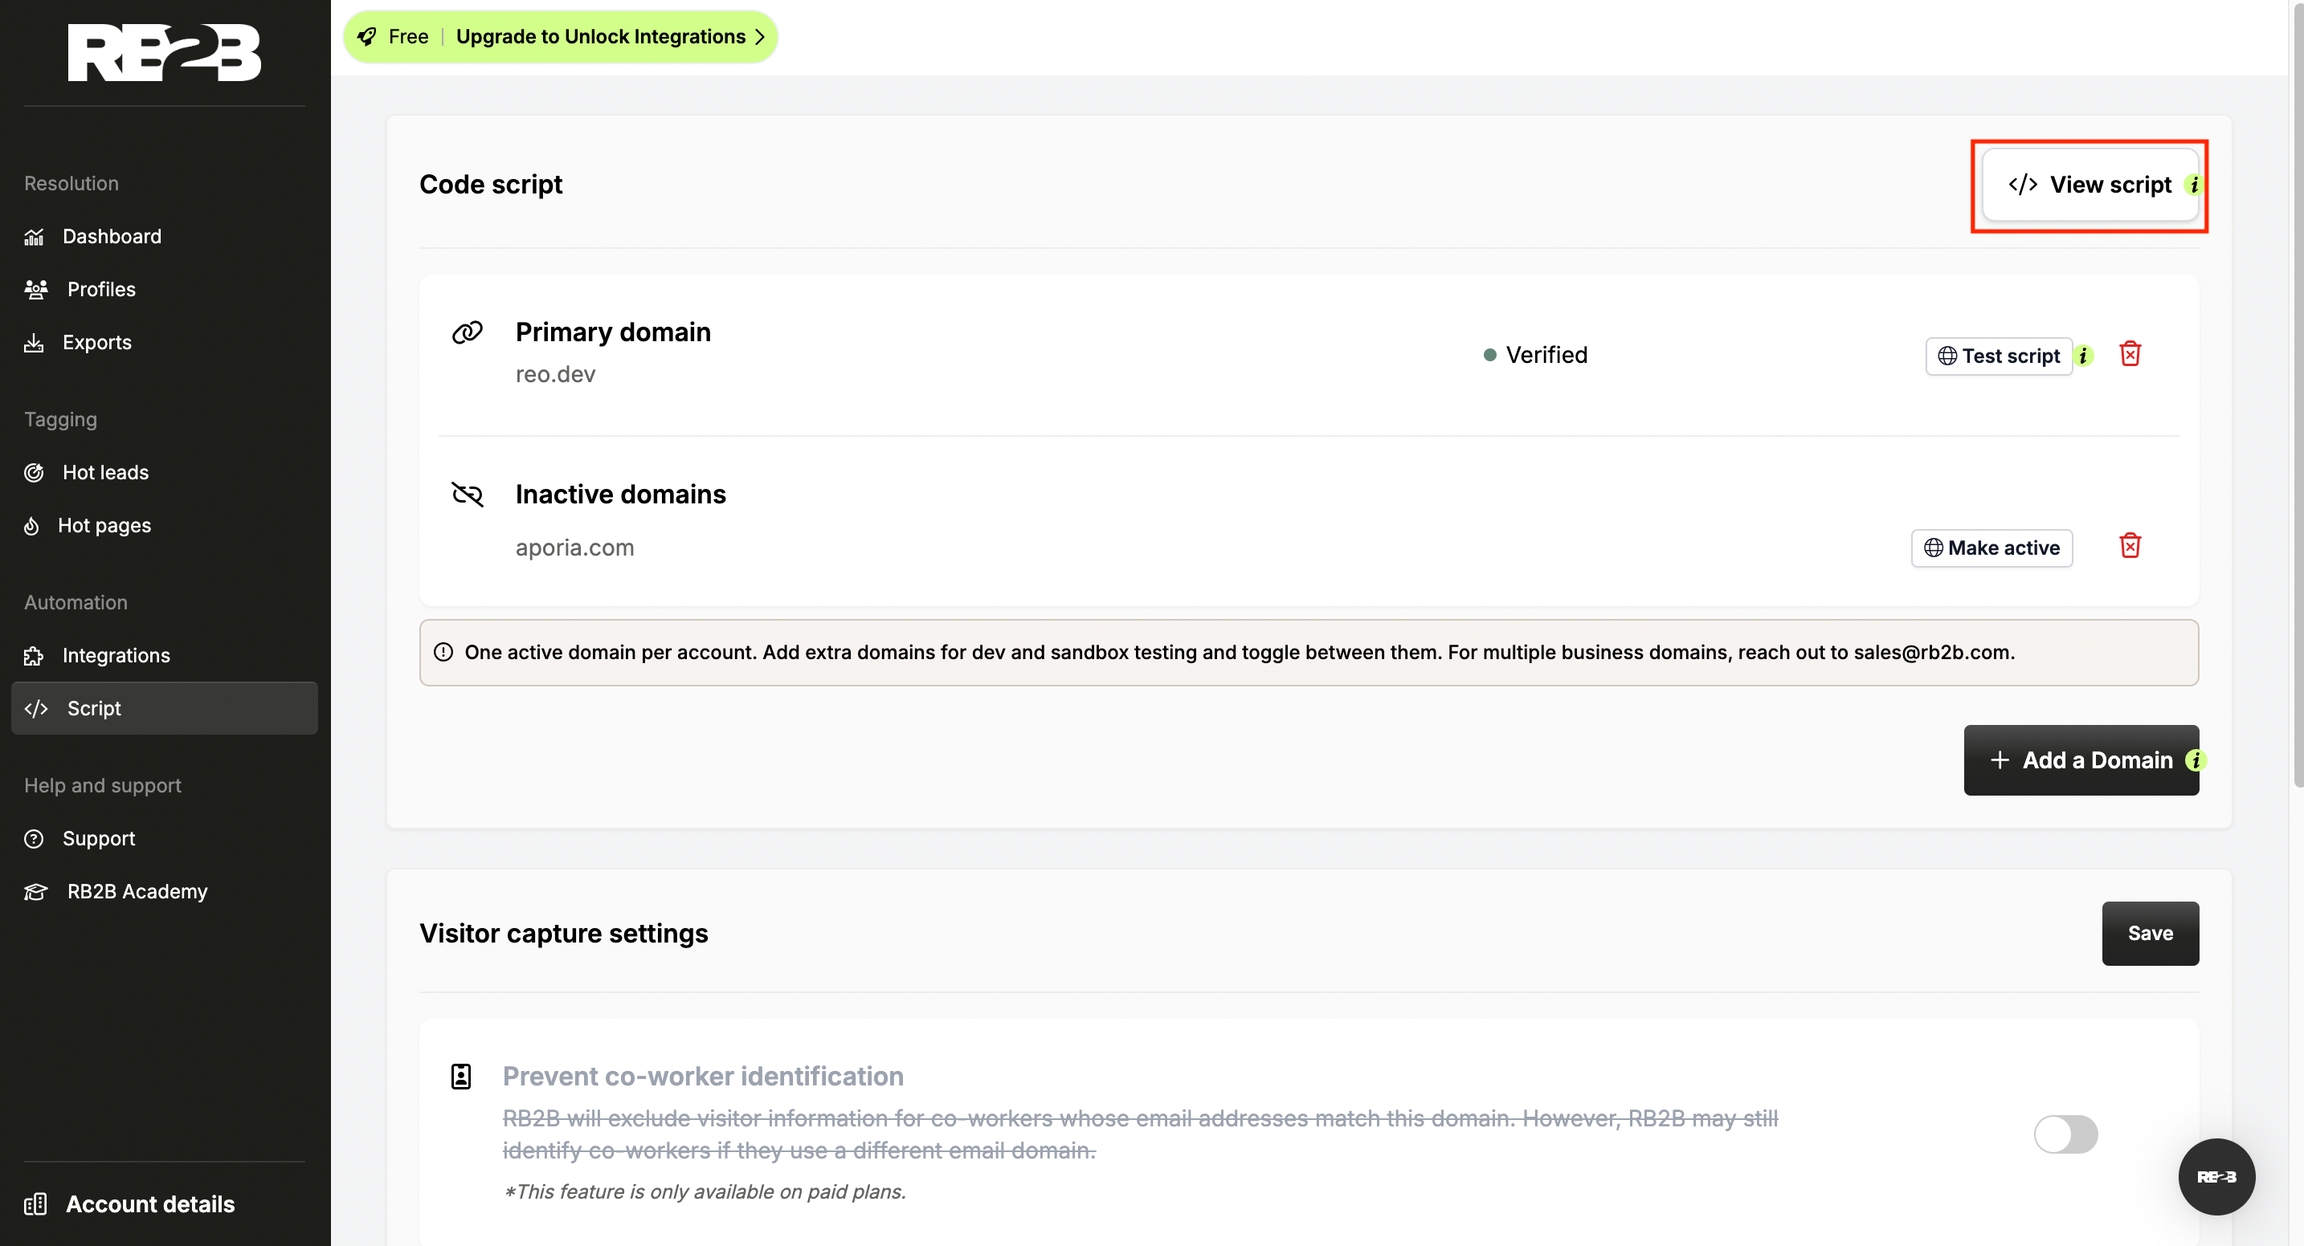Open the RB2B chat widget bubble
Viewport: 2304px width, 1246px height.
(2216, 1177)
